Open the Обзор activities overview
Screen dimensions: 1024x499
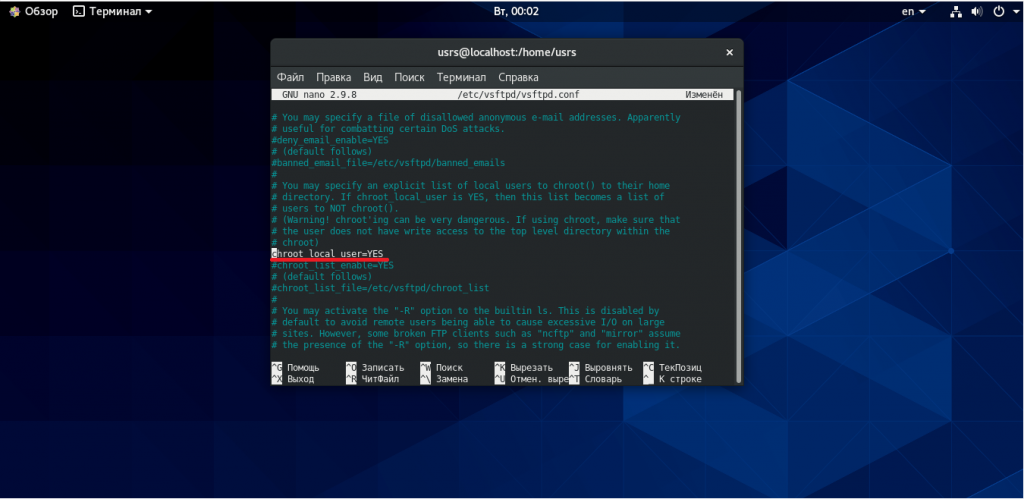[x=34, y=11]
